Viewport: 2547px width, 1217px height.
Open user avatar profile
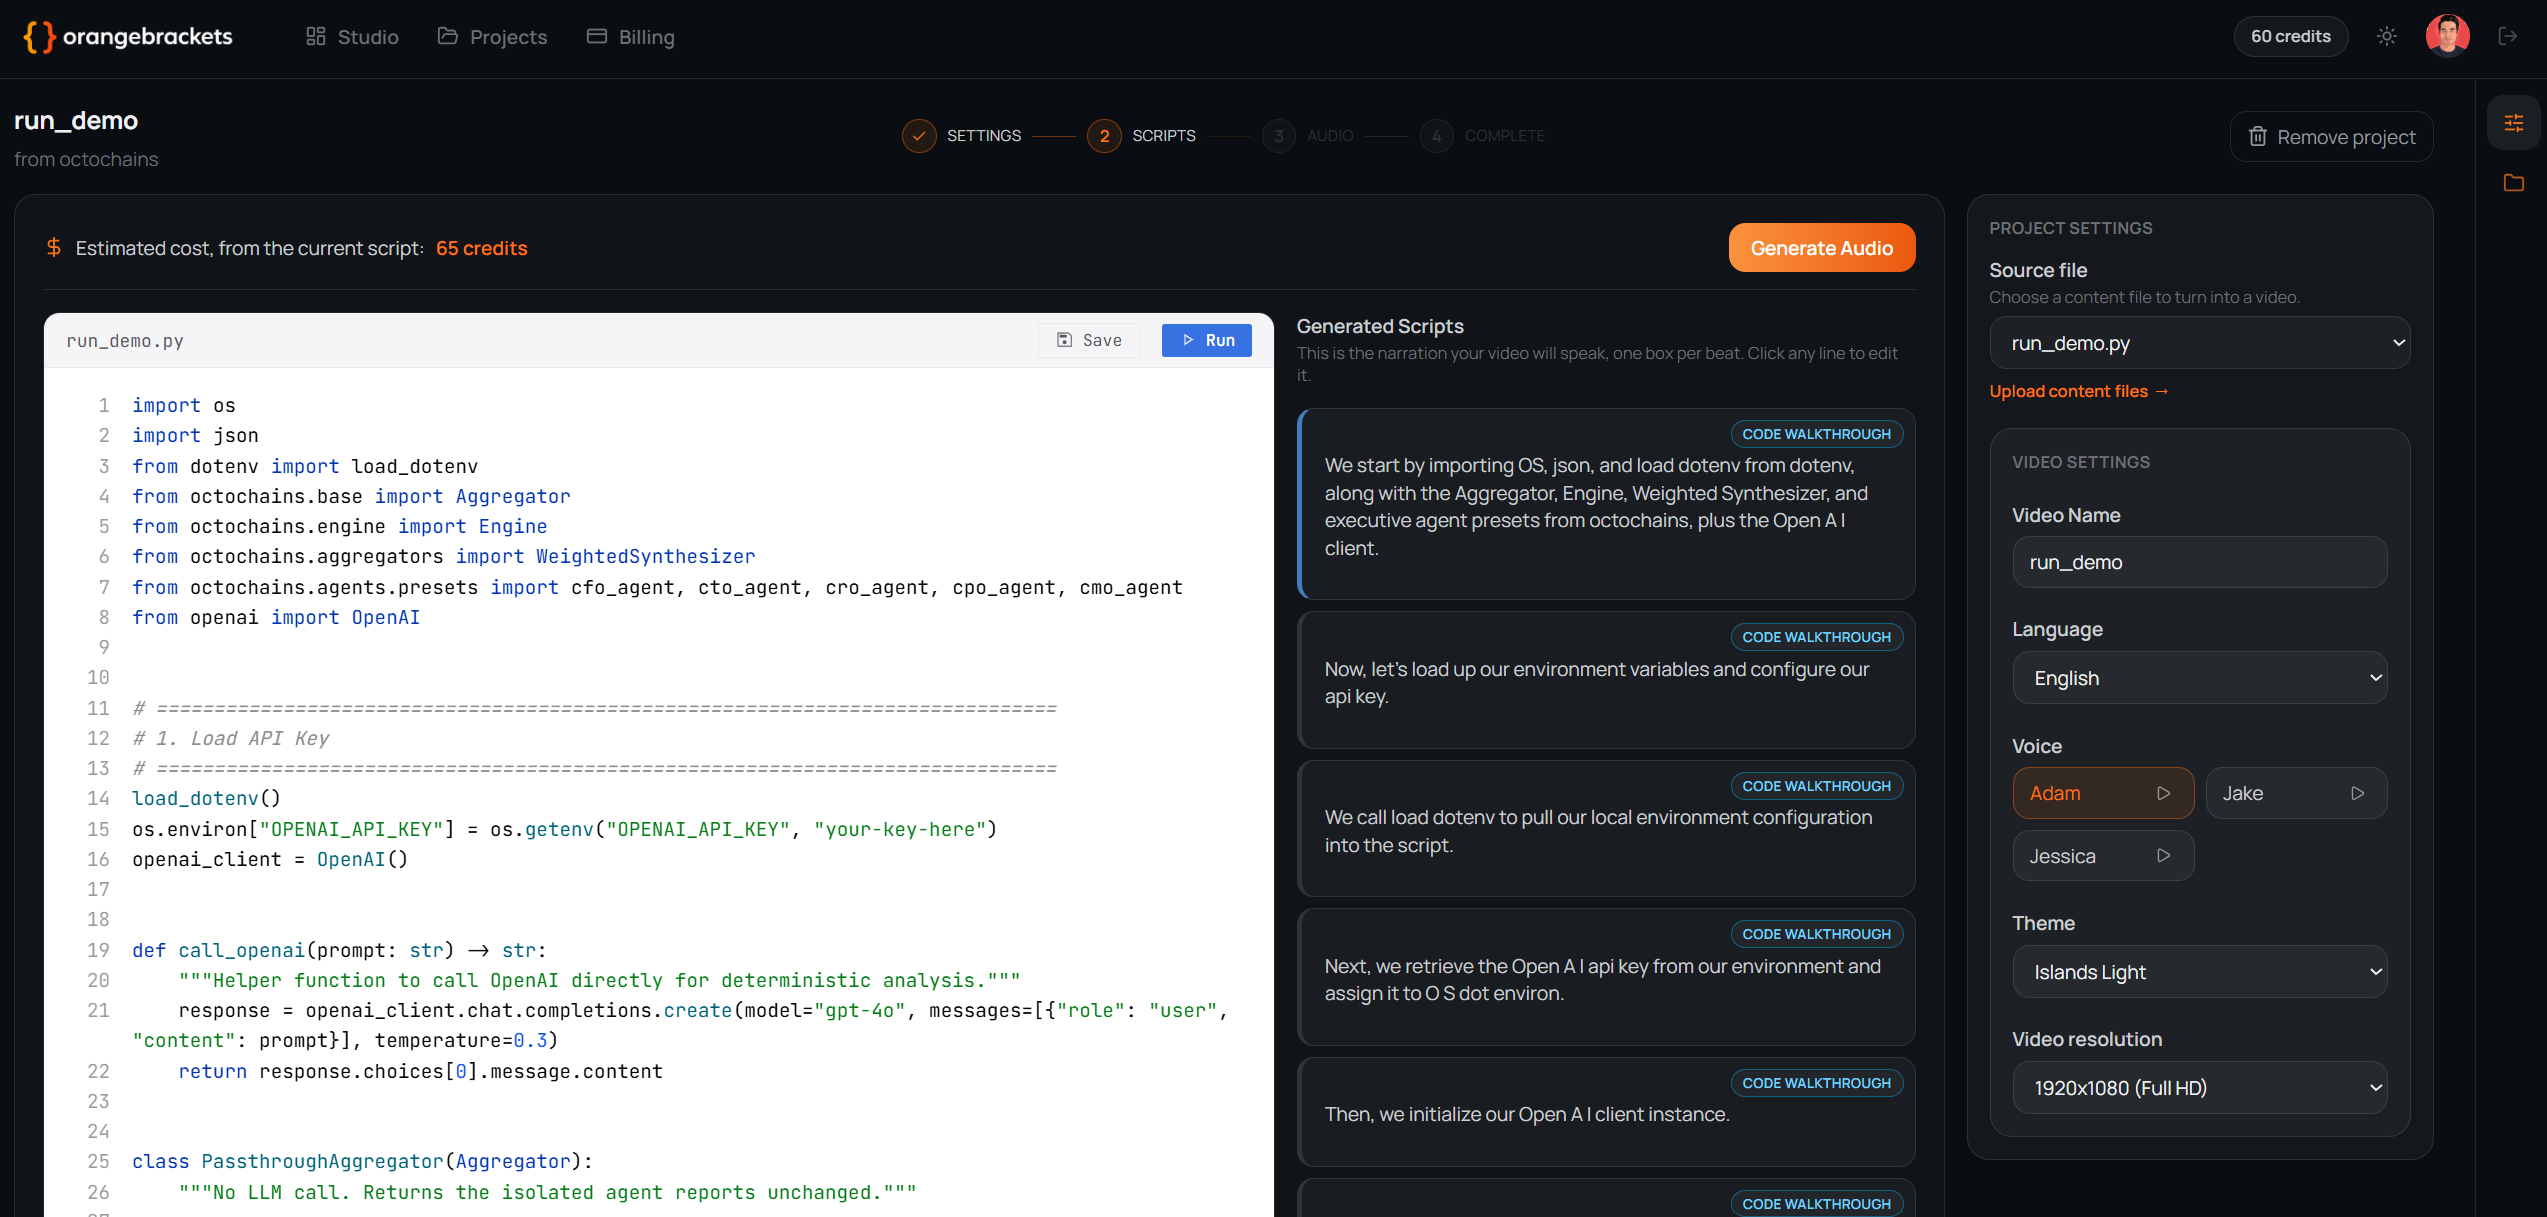(x=2447, y=37)
